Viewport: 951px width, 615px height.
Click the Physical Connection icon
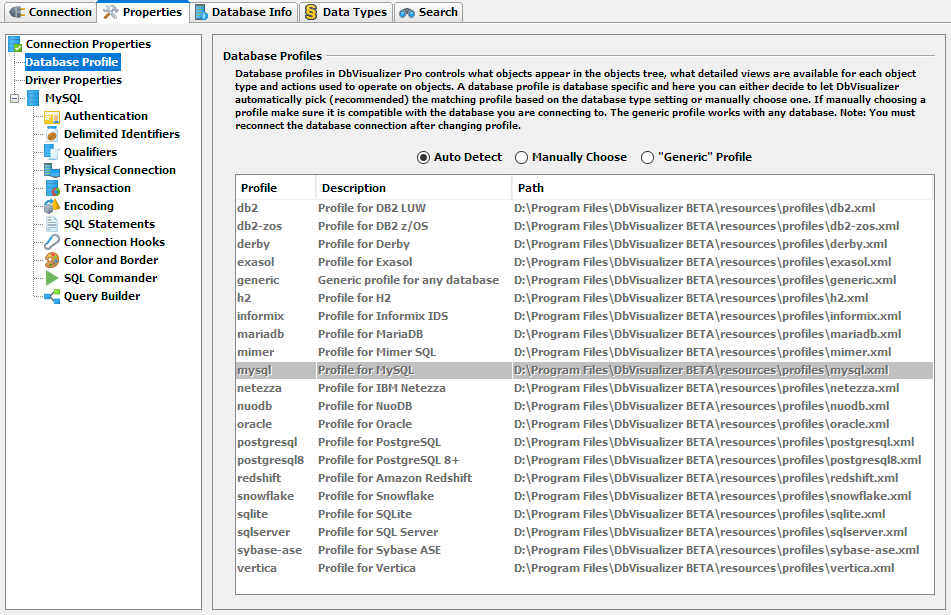pos(52,171)
